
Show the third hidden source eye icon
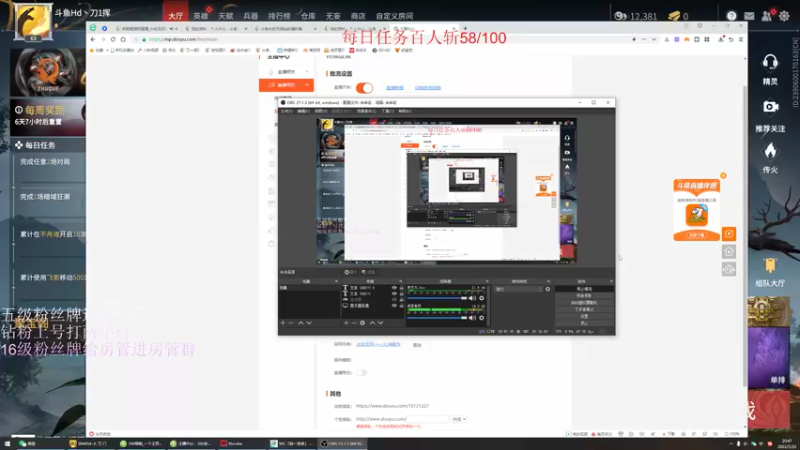click(394, 299)
